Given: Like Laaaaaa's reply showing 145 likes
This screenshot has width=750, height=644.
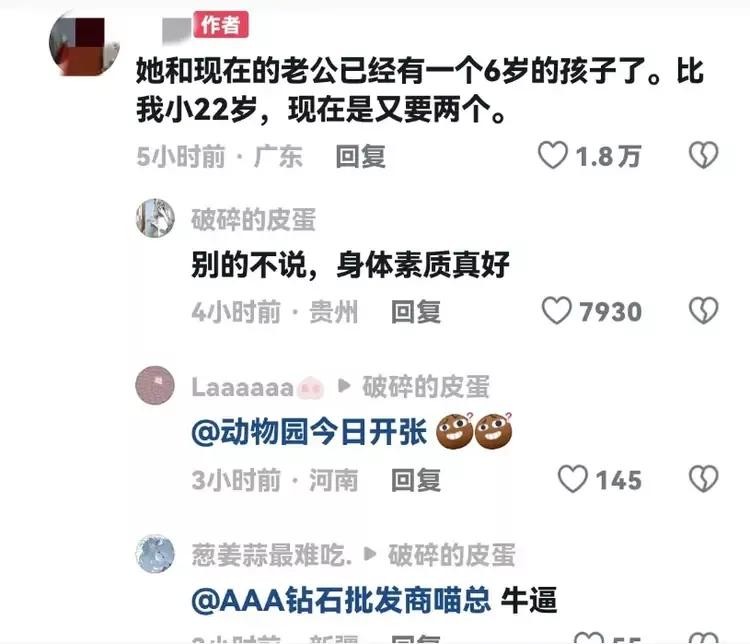Looking at the screenshot, I should 573,479.
